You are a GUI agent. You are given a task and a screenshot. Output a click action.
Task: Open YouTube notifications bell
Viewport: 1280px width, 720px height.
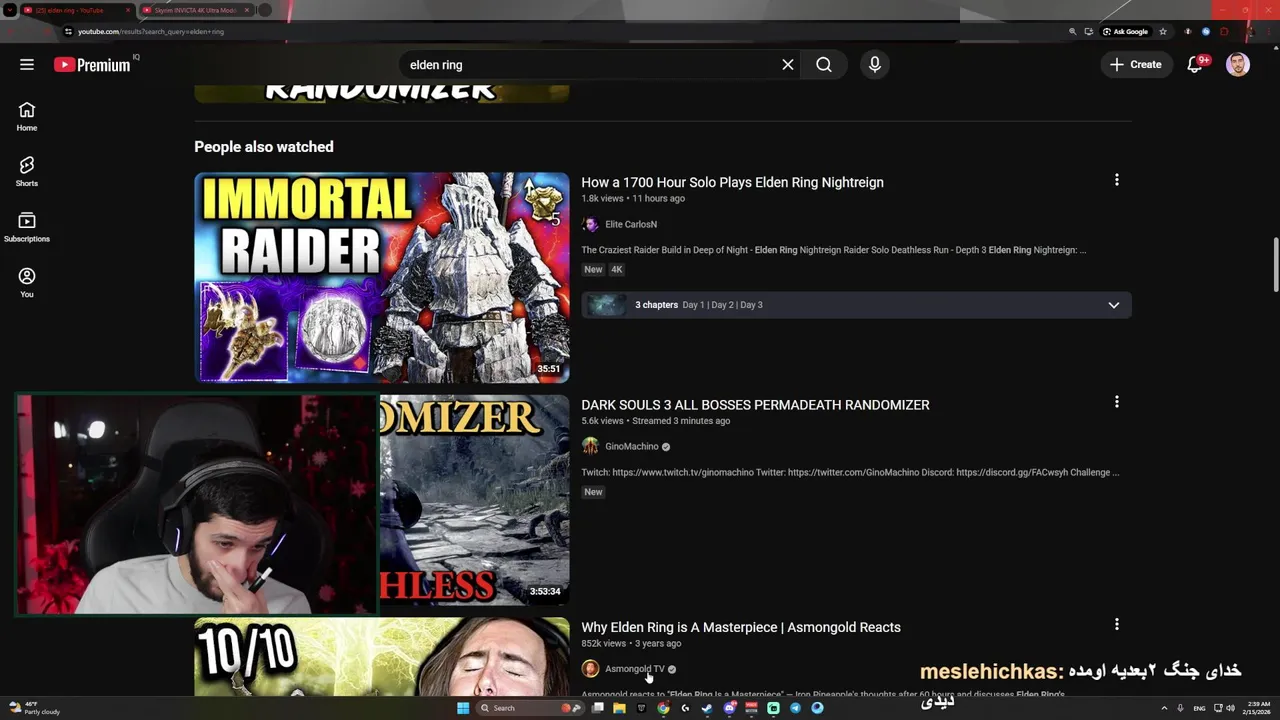1195,65
